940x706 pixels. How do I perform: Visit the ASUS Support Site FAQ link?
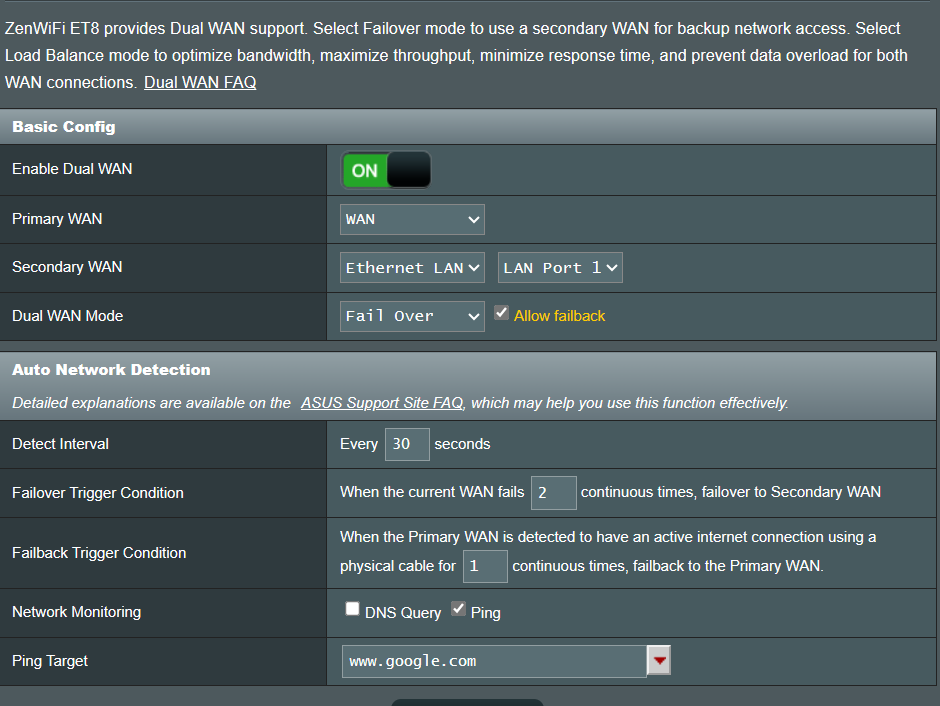click(382, 403)
